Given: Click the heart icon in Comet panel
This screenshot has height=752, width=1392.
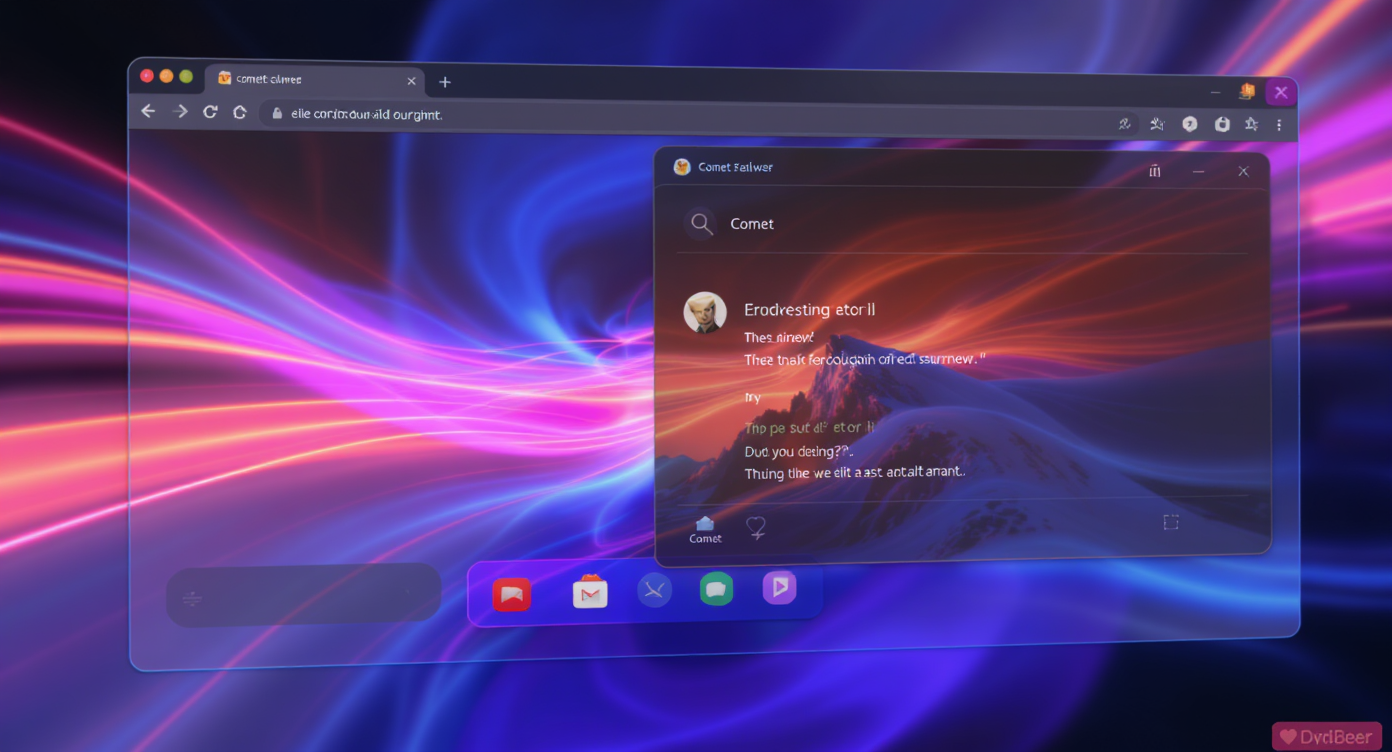Looking at the screenshot, I should coord(756,527).
